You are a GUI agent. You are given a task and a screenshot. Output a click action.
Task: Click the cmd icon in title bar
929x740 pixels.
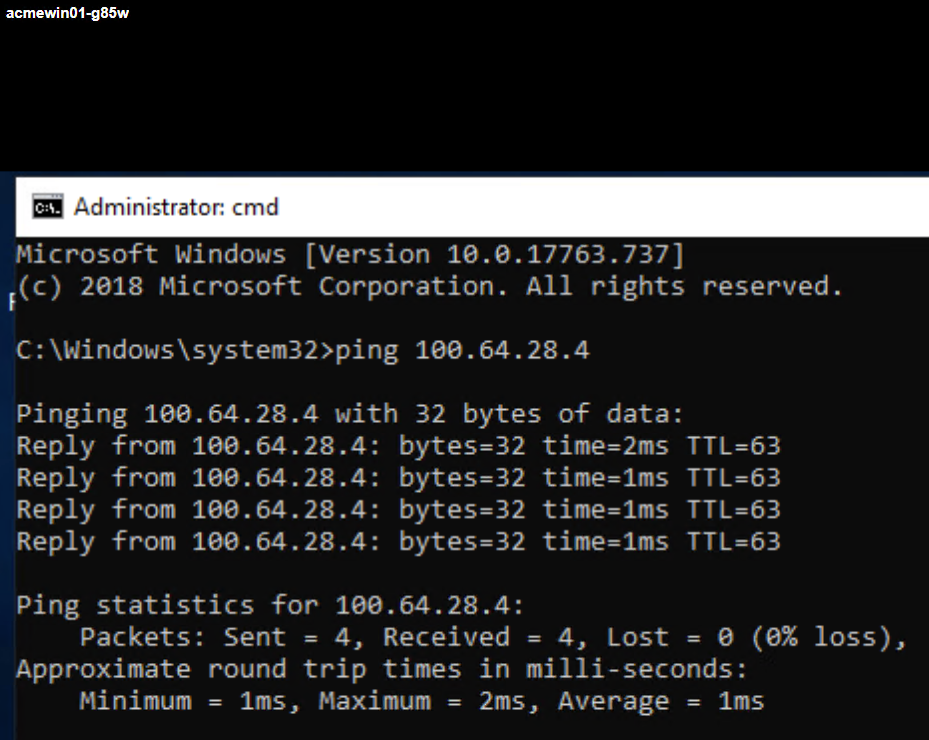coord(47,207)
